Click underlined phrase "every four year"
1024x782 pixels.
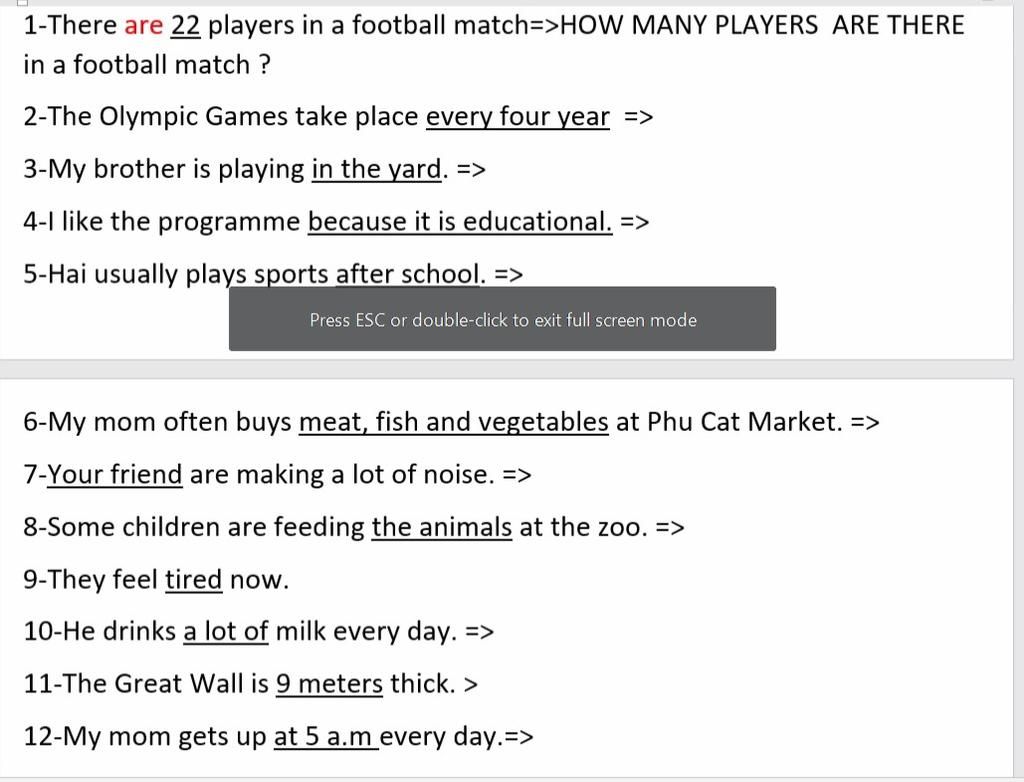(517, 117)
